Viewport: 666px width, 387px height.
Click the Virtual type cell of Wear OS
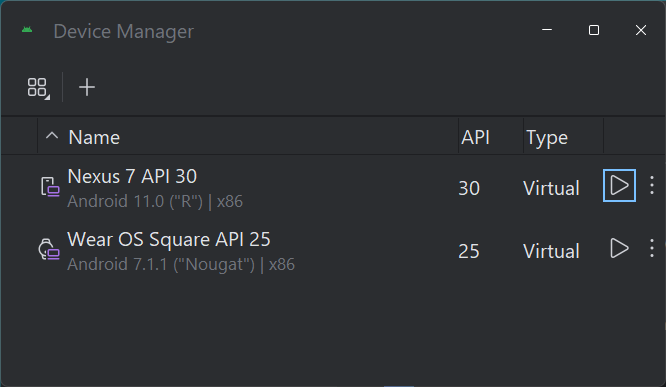point(551,251)
